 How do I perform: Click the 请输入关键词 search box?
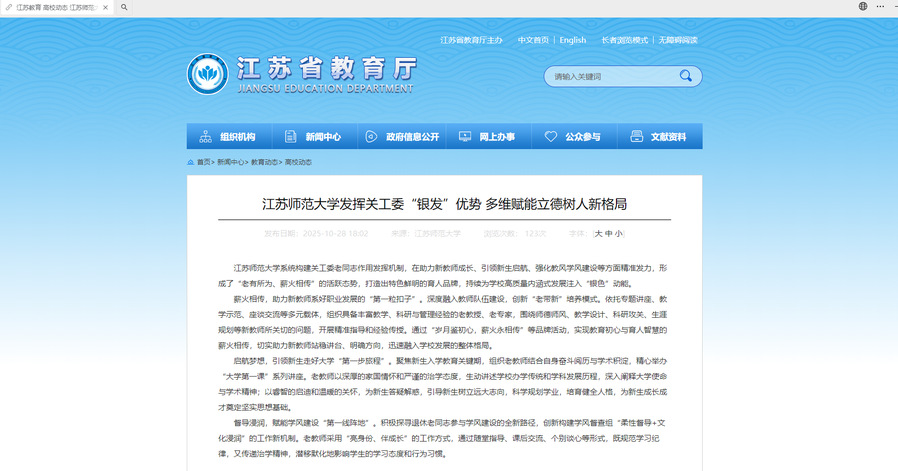(x=612, y=76)
